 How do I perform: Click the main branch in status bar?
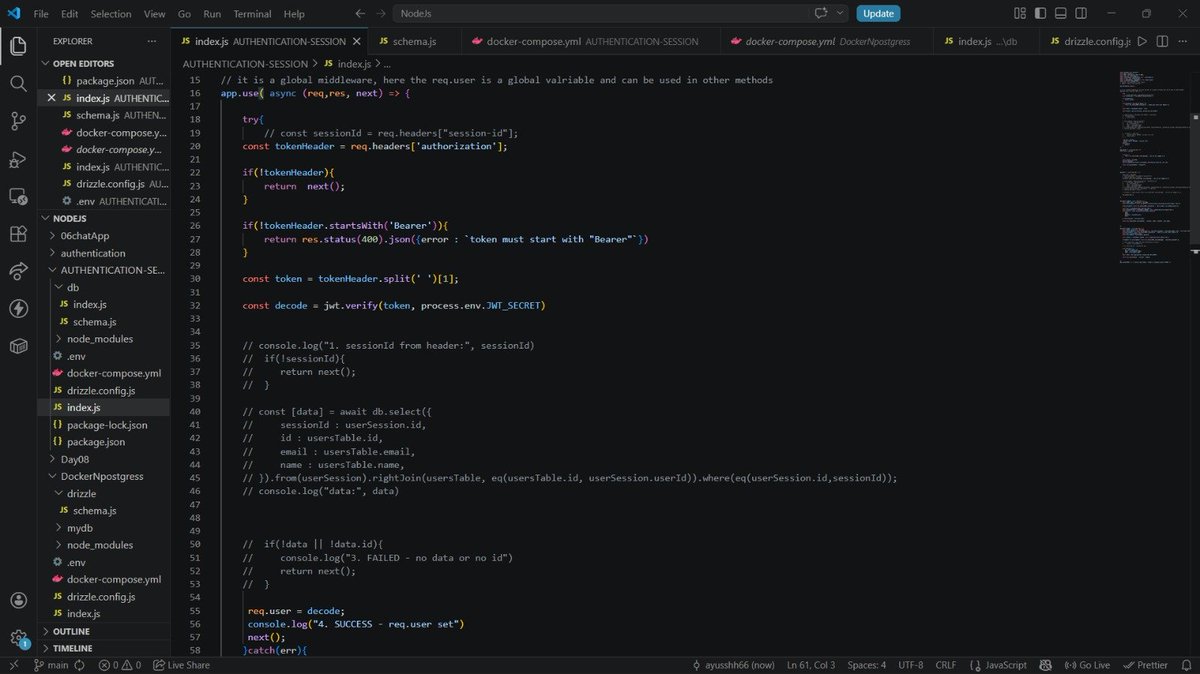(50, 665)
